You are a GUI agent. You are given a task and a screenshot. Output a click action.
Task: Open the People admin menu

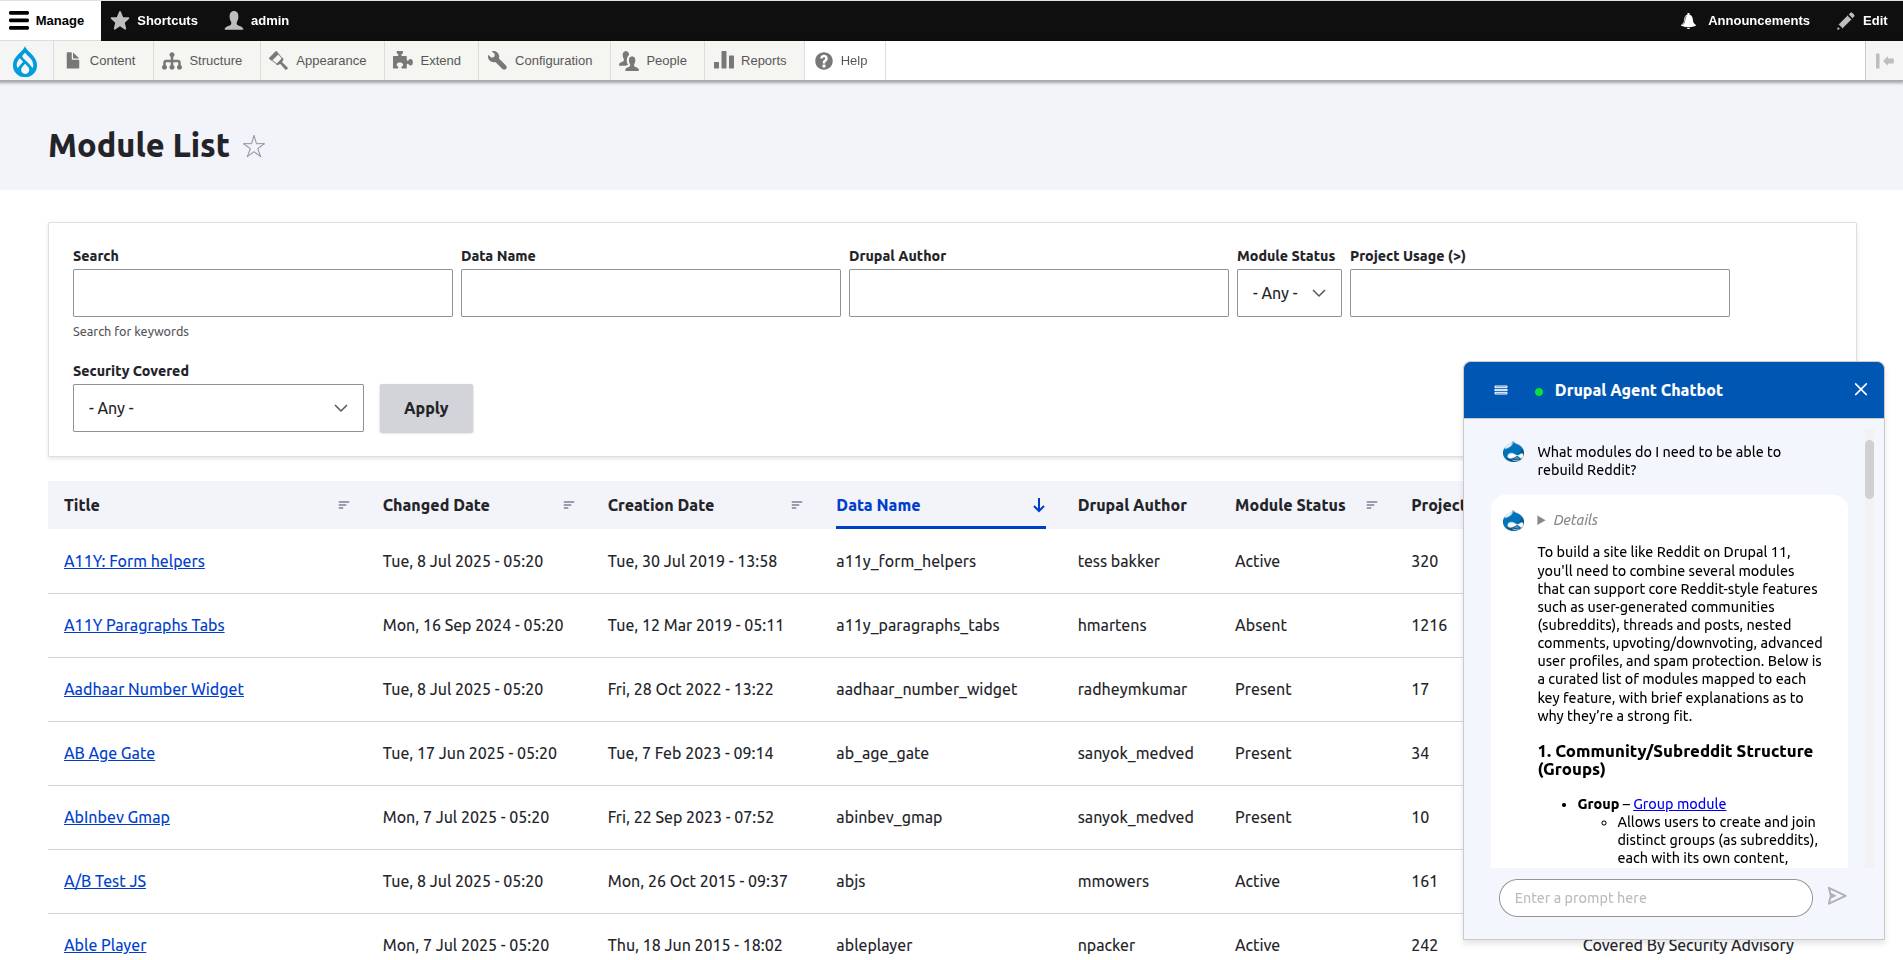click(x=653, y=61)
